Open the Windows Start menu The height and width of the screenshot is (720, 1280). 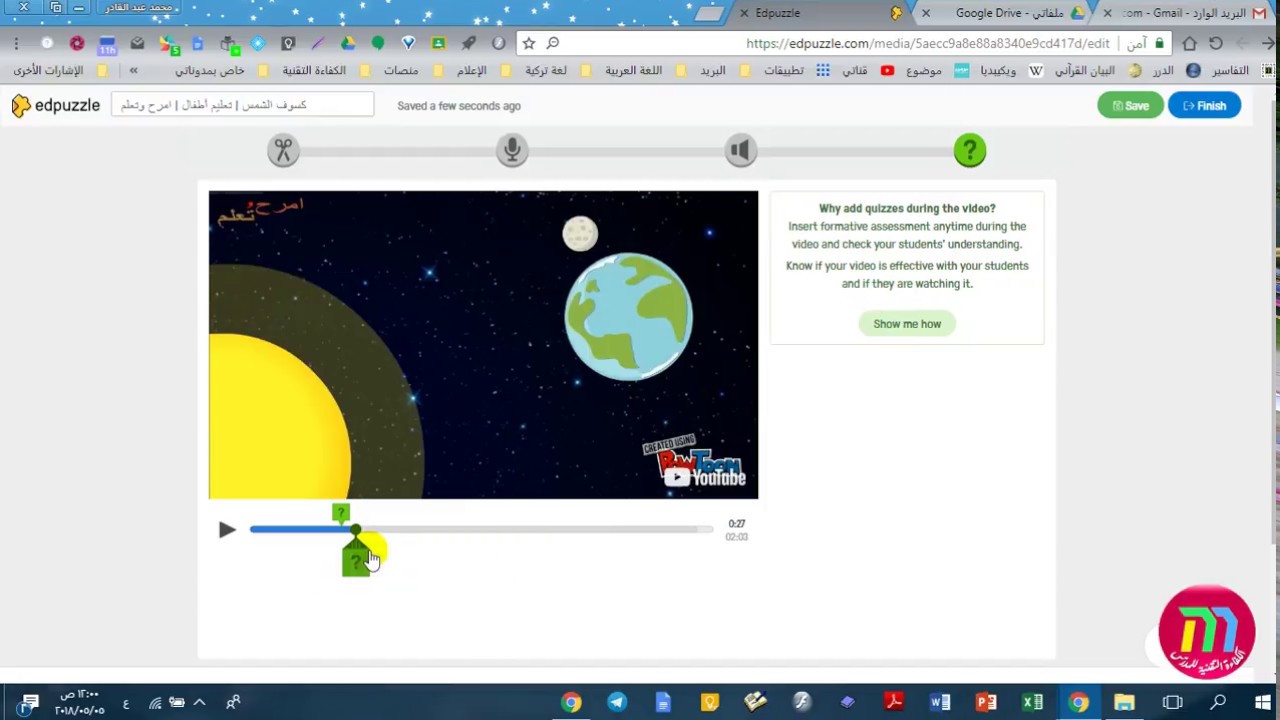click(1262, 702)
